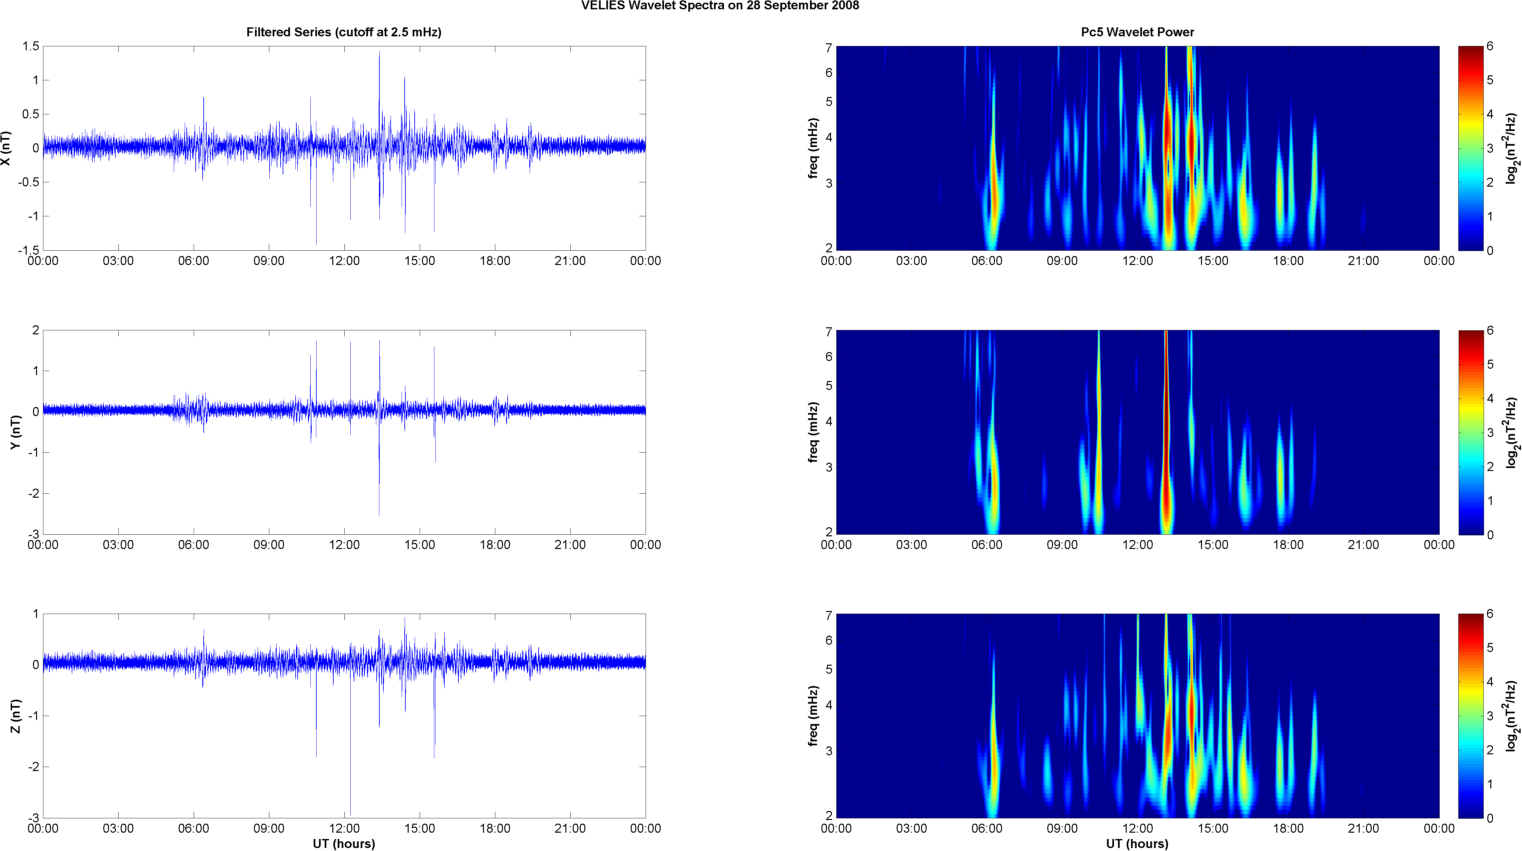This screenshot has height=851, width=1522.
Task: Click the log2(nT²/Hz) label beside the bottom colorbar
Action: coord(1512,716)
